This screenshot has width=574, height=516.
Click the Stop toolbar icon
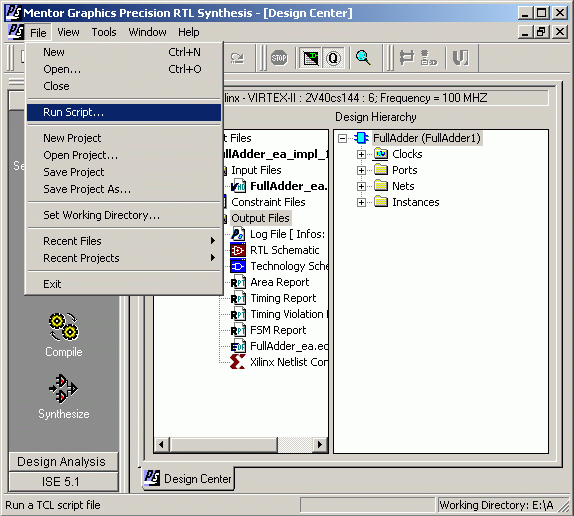tap(279, 58)
